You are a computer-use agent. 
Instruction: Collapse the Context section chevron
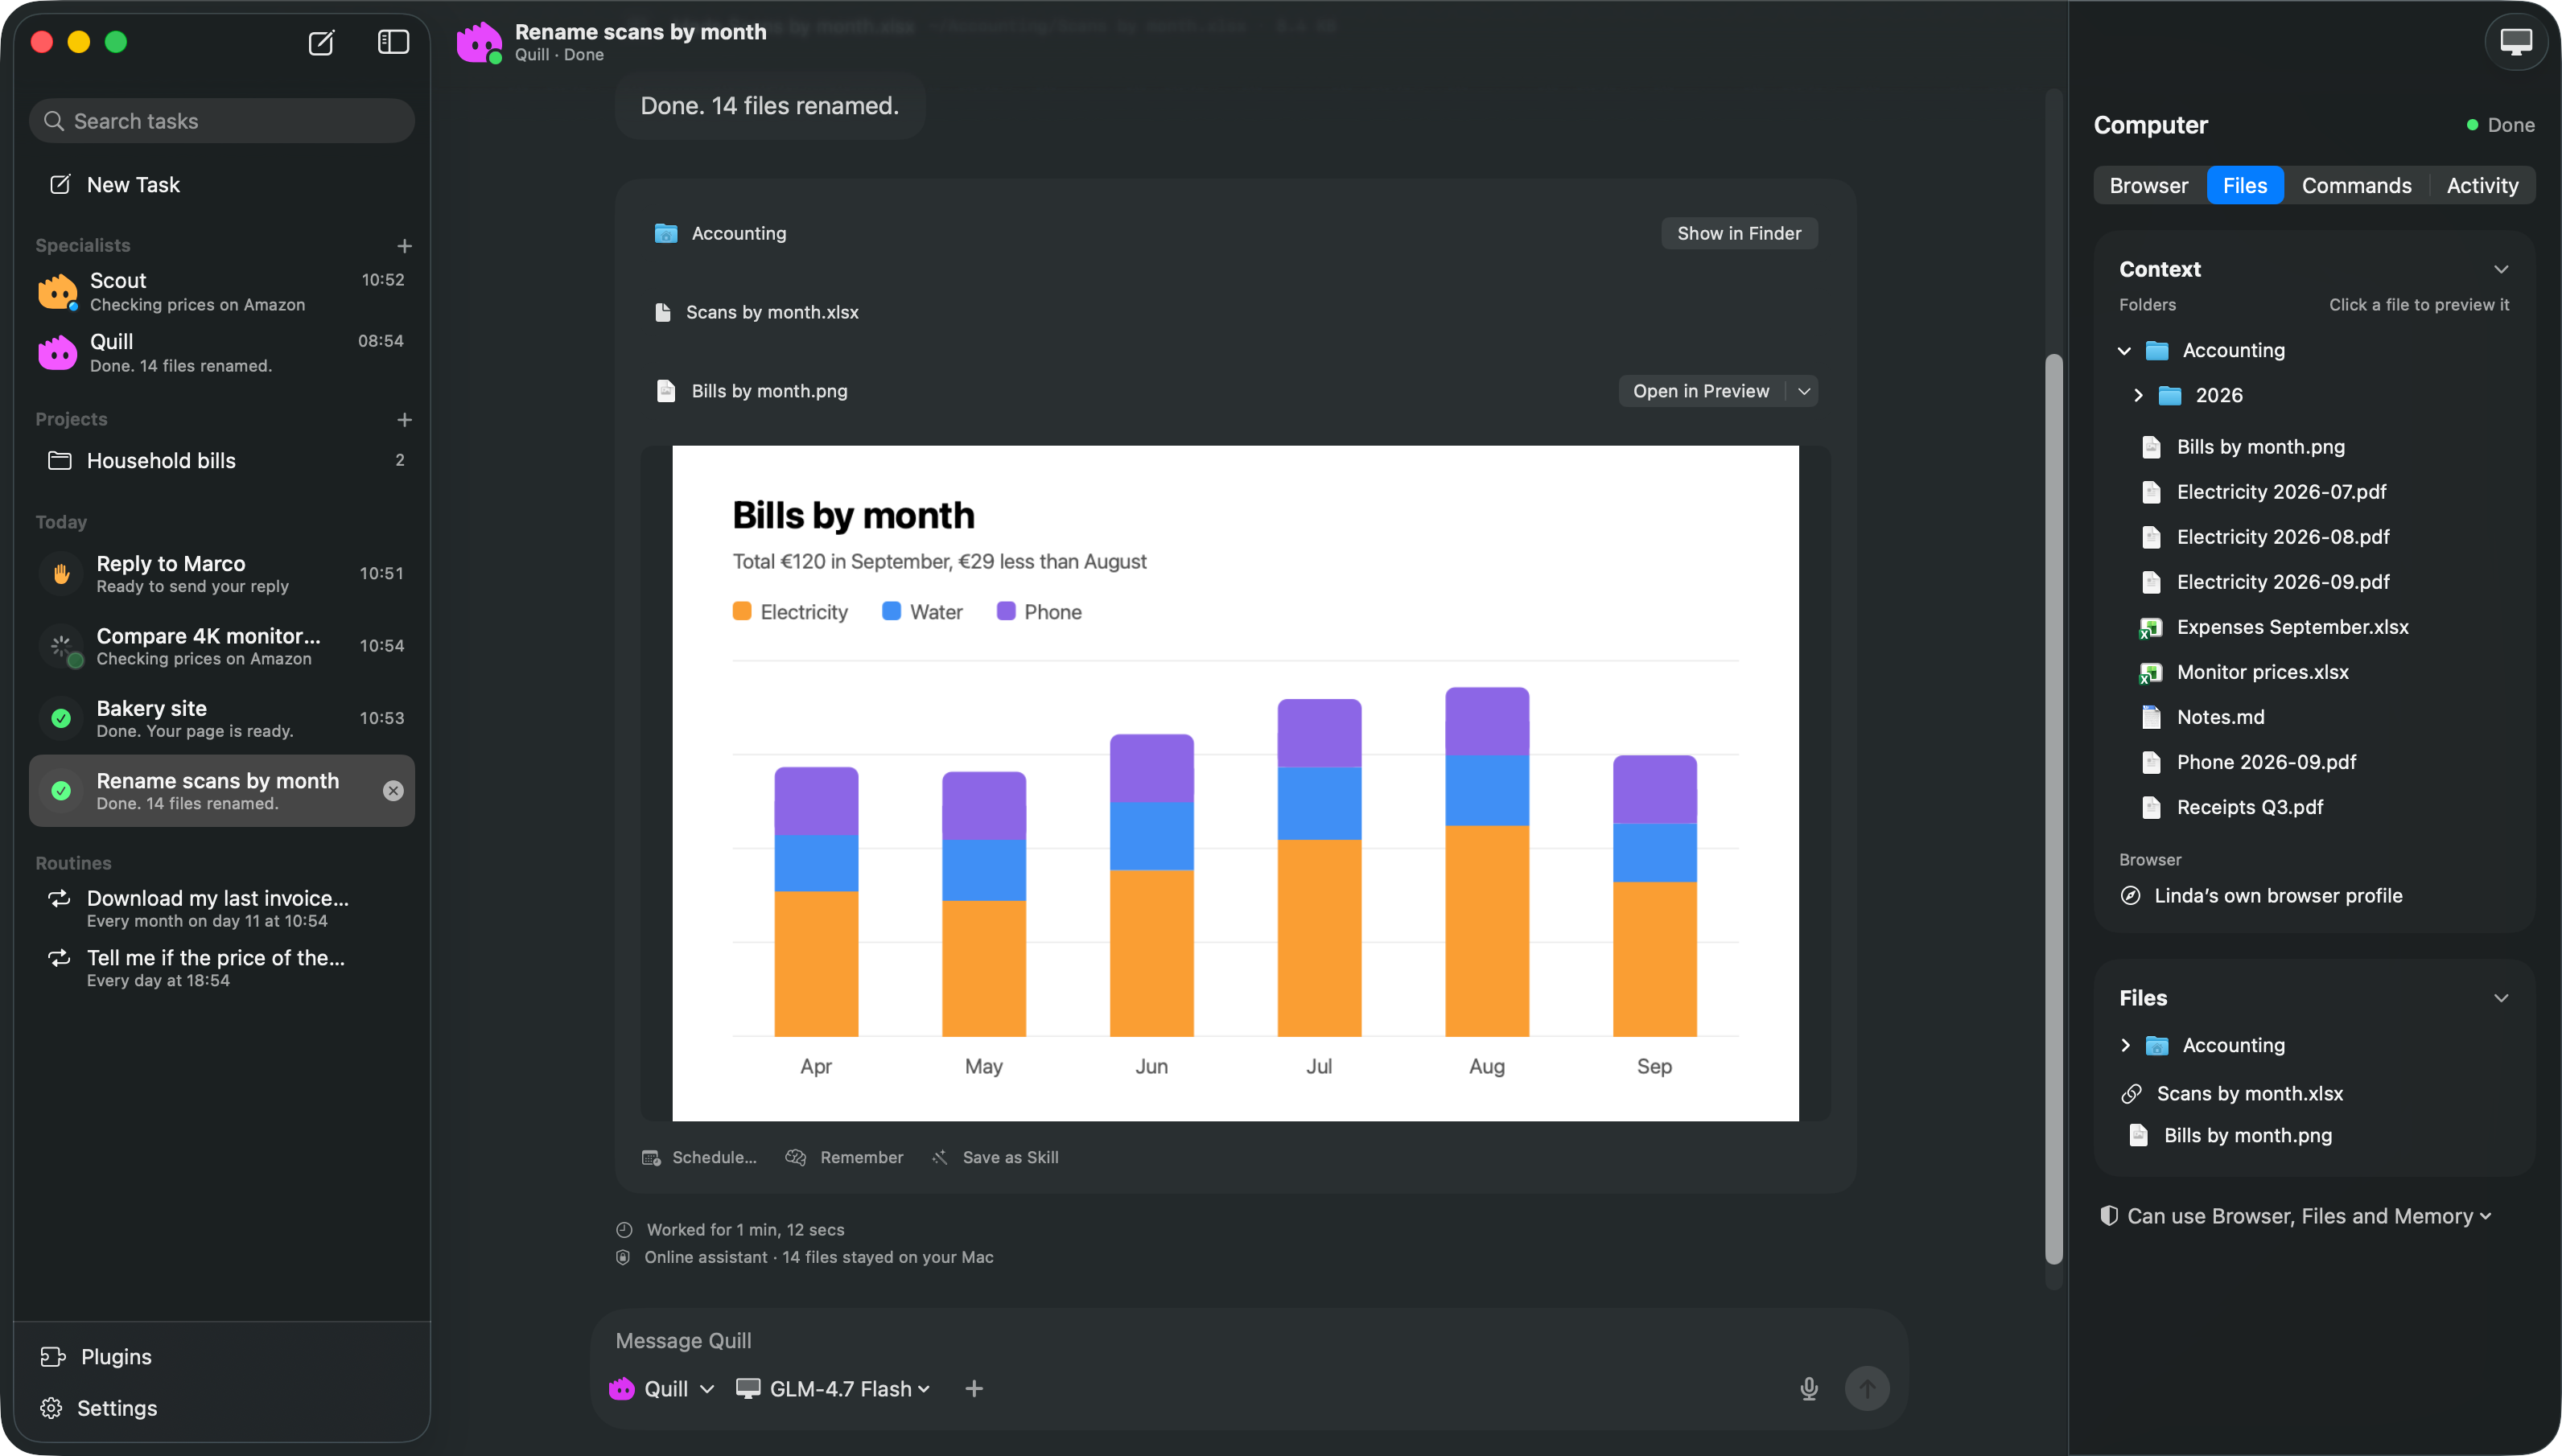coord(2501,269)
